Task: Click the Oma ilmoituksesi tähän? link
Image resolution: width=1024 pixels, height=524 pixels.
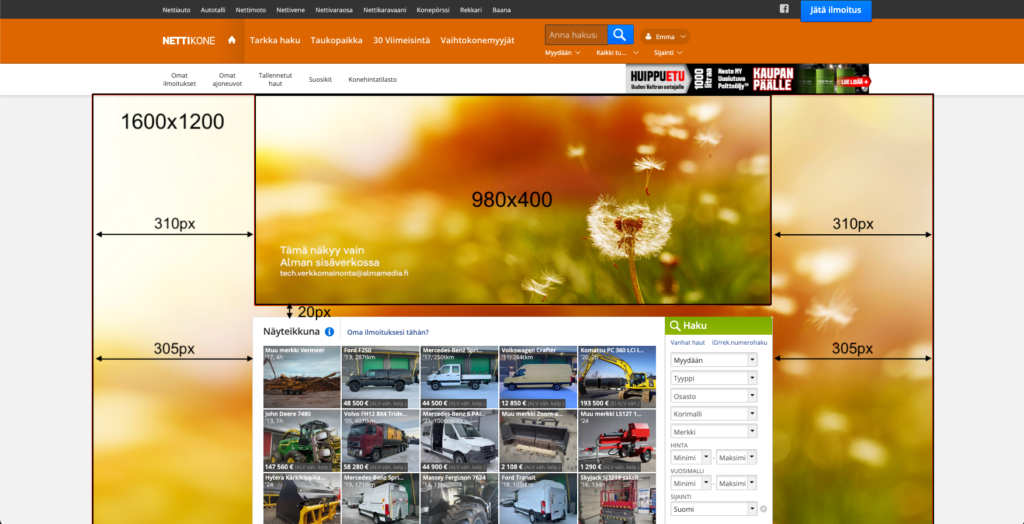Action: pos(388,333)
